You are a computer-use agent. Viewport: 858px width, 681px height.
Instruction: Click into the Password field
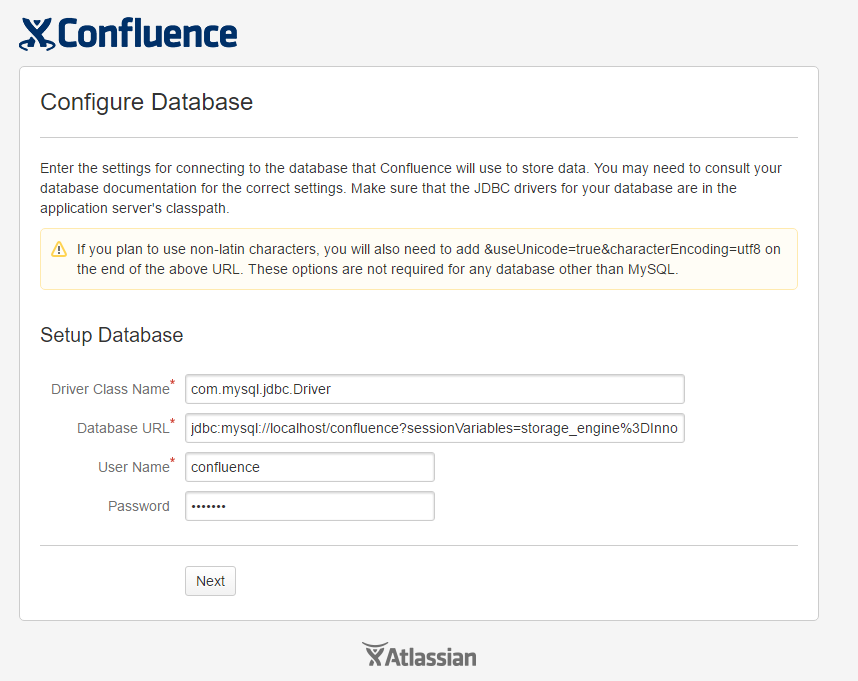[310, 506]
